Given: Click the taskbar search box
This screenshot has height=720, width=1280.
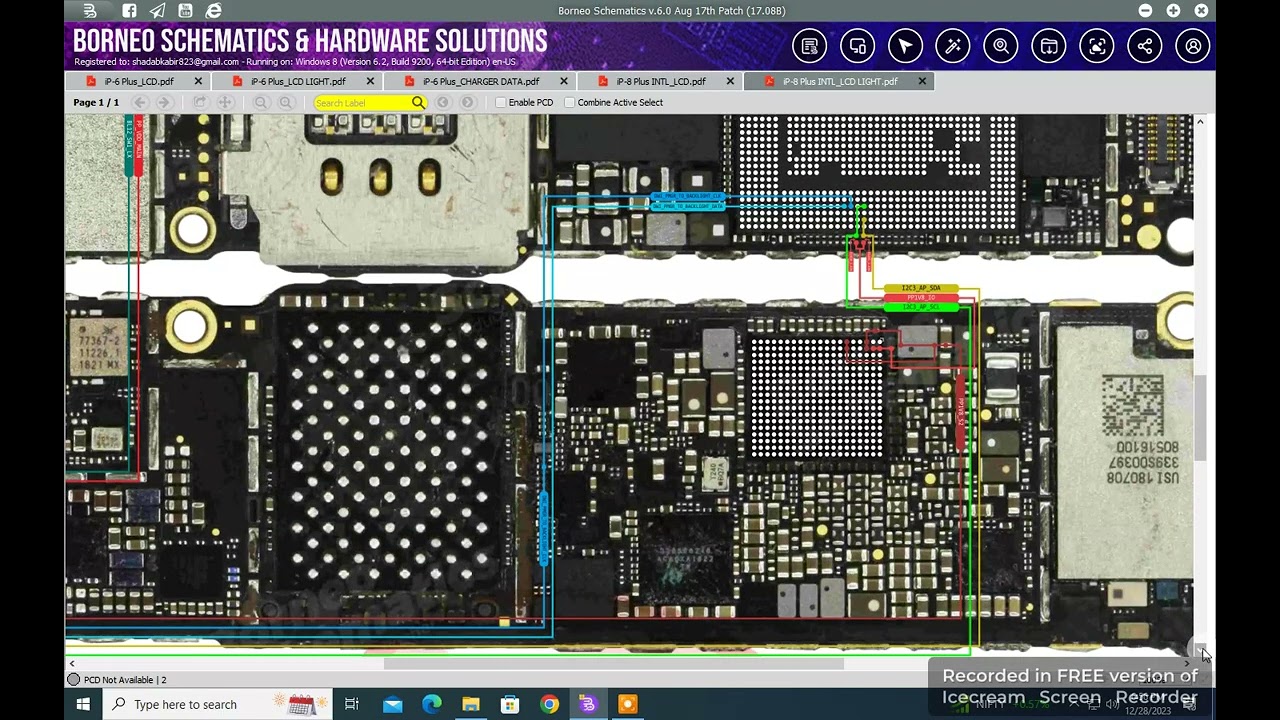Looking at the screenshot, I should pos(217,705).
